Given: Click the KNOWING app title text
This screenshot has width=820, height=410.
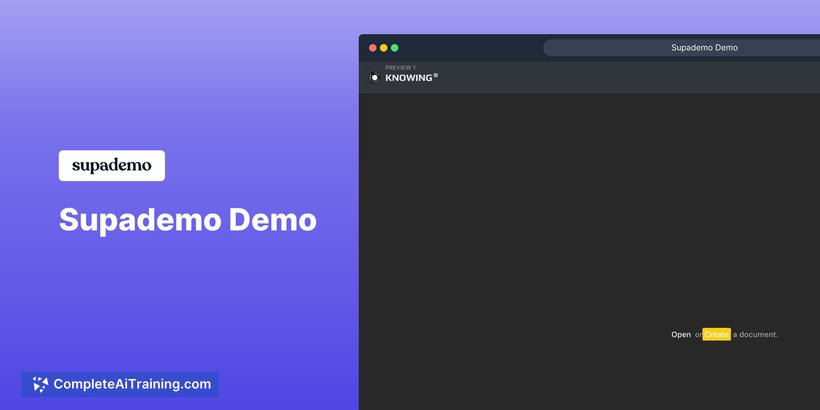Looking at the screenshot, I should click(x=411, y=78).
